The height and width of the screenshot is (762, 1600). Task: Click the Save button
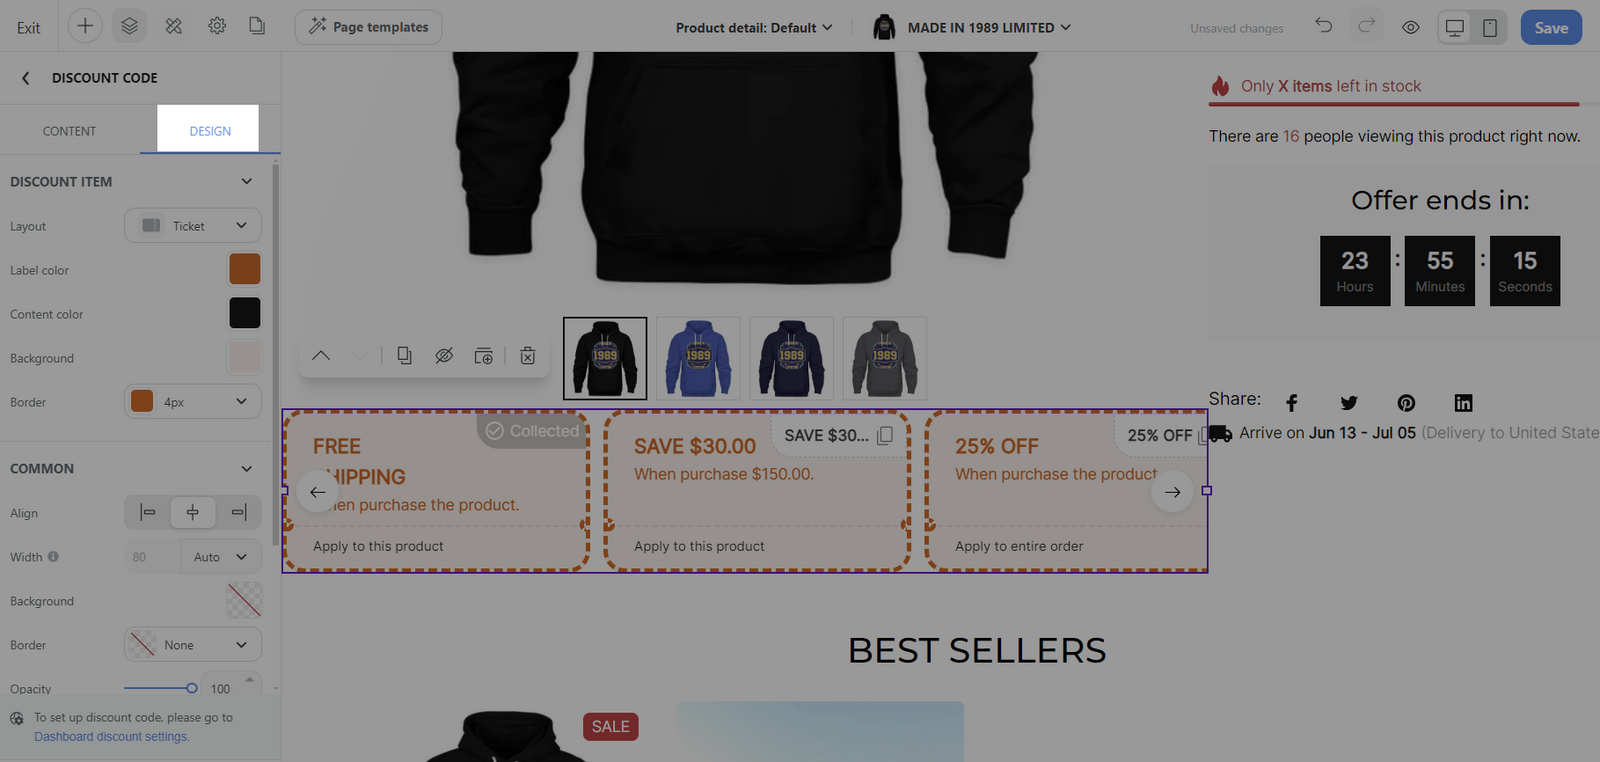1551,27
